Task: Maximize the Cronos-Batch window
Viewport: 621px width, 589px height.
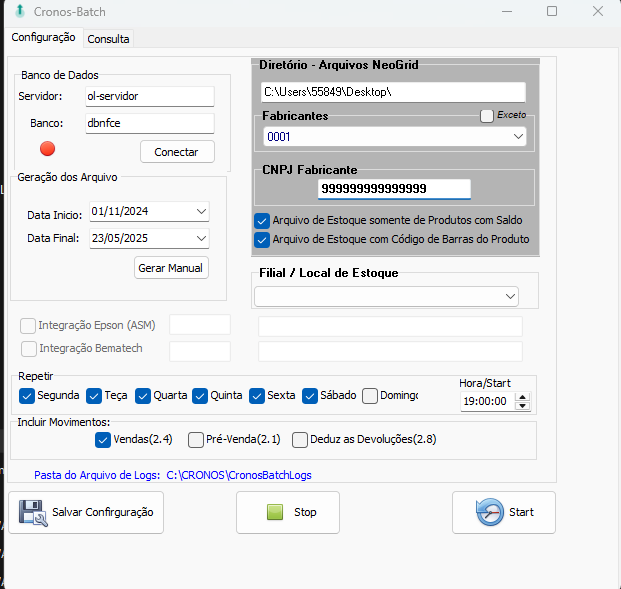Action: coord(552,11)
